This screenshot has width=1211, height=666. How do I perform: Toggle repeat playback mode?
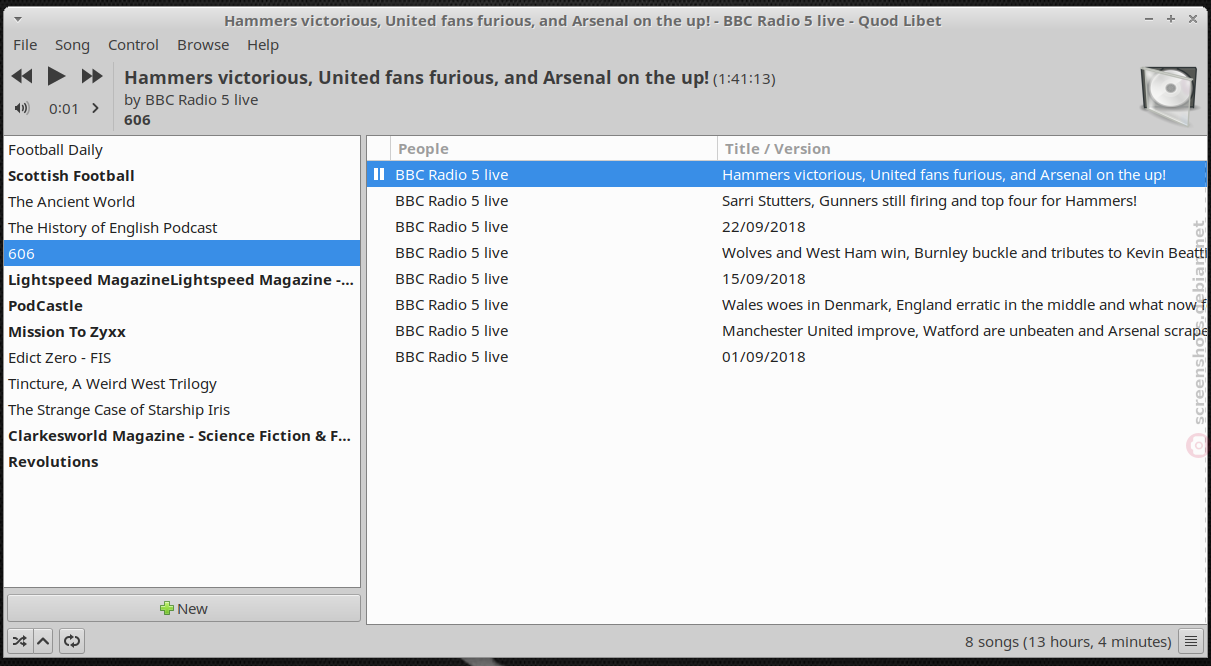pos(72,641)
